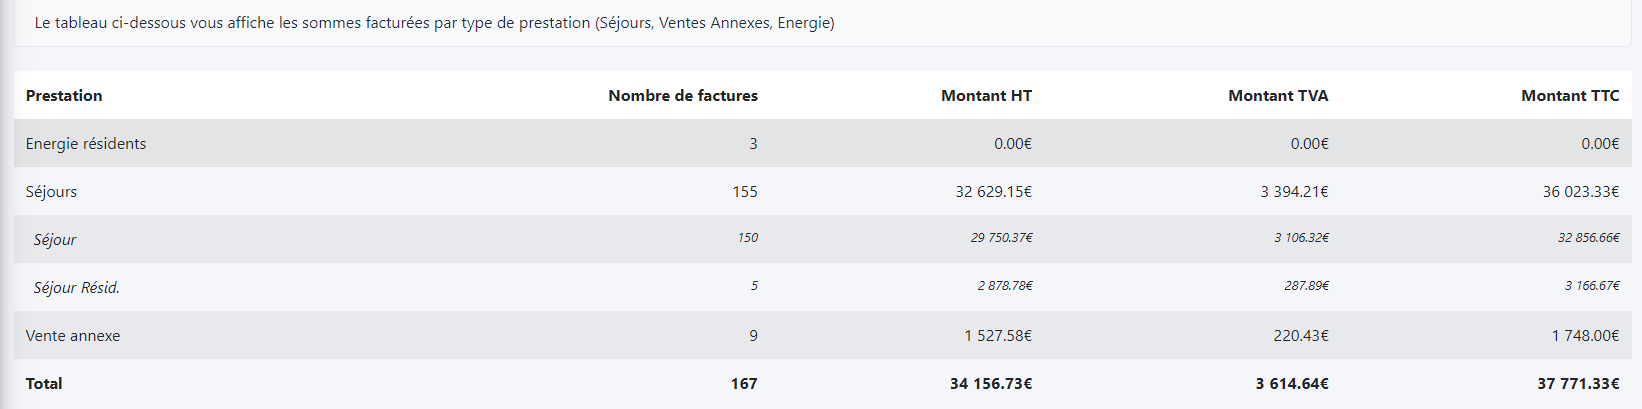
Task: Click the Montant TTC column header
Action: point(1570,96)
